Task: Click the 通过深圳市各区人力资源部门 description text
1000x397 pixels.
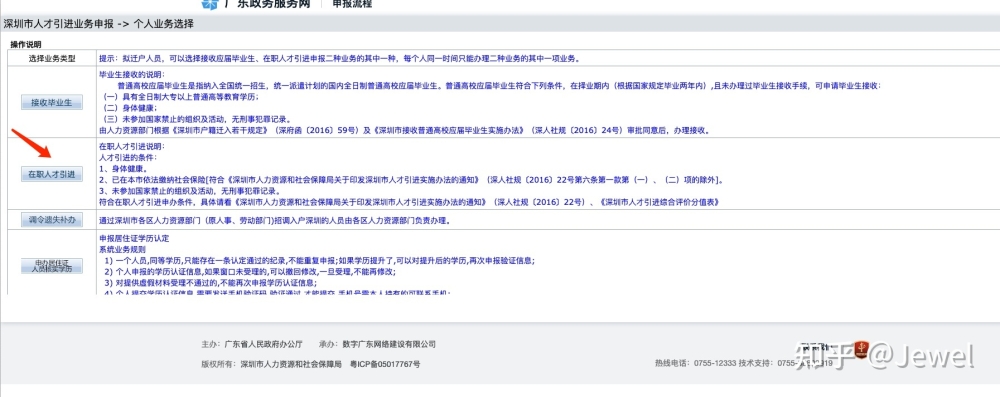Action: pos(276,221)
